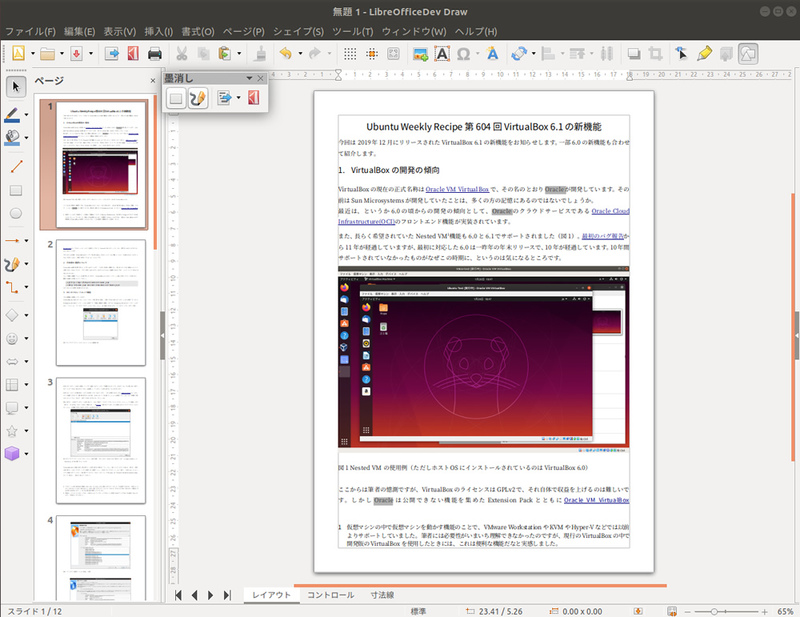Expand the Curves and Polygons dropdown arrow
The image size is (800, 617).
pyautogui.click(x=27, y=264)
